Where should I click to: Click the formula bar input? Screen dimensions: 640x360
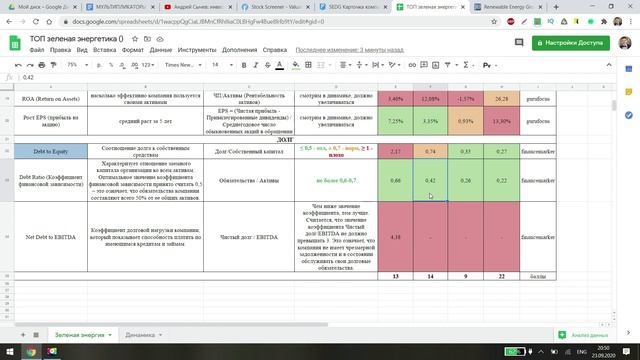(x=318, y=77)
